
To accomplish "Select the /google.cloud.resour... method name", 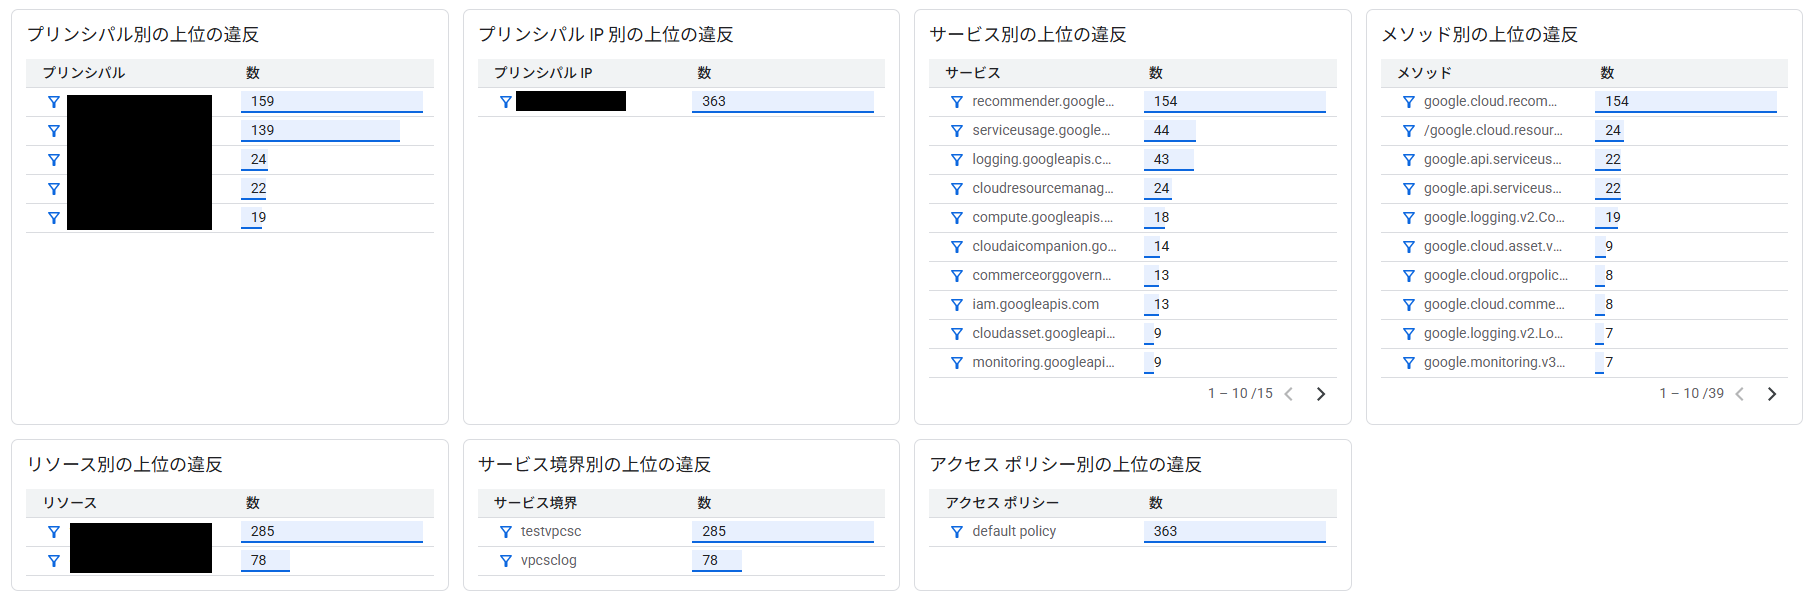I will coord(1493,130).
